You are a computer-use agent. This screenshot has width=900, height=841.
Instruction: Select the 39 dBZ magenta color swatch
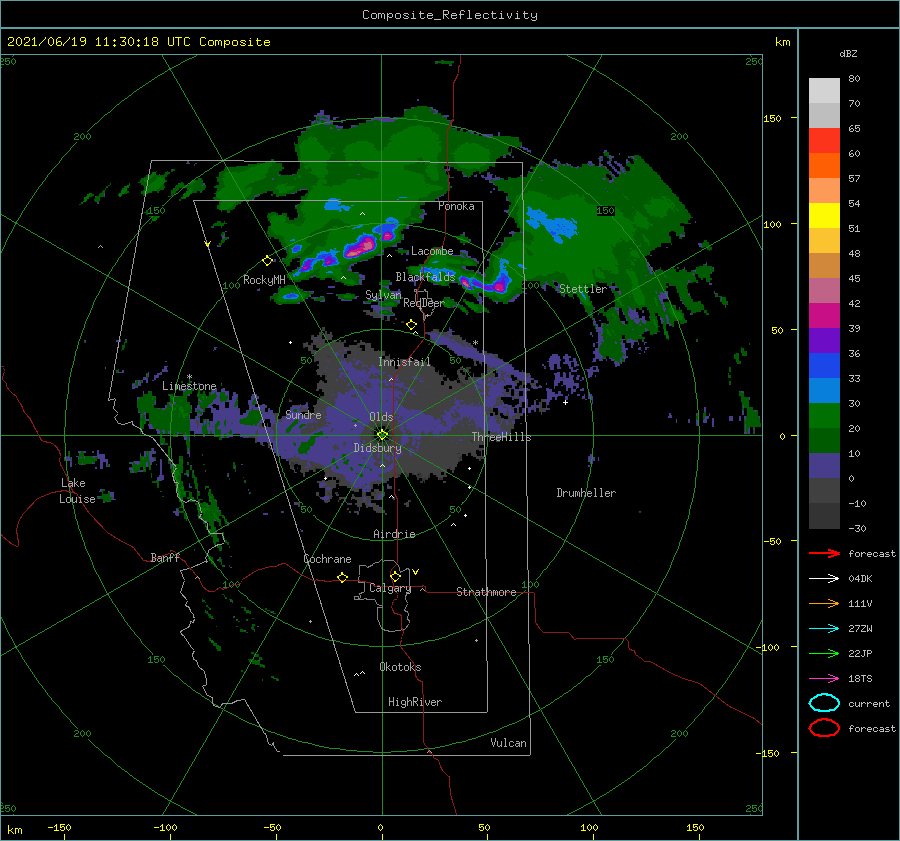pos(824,315)
